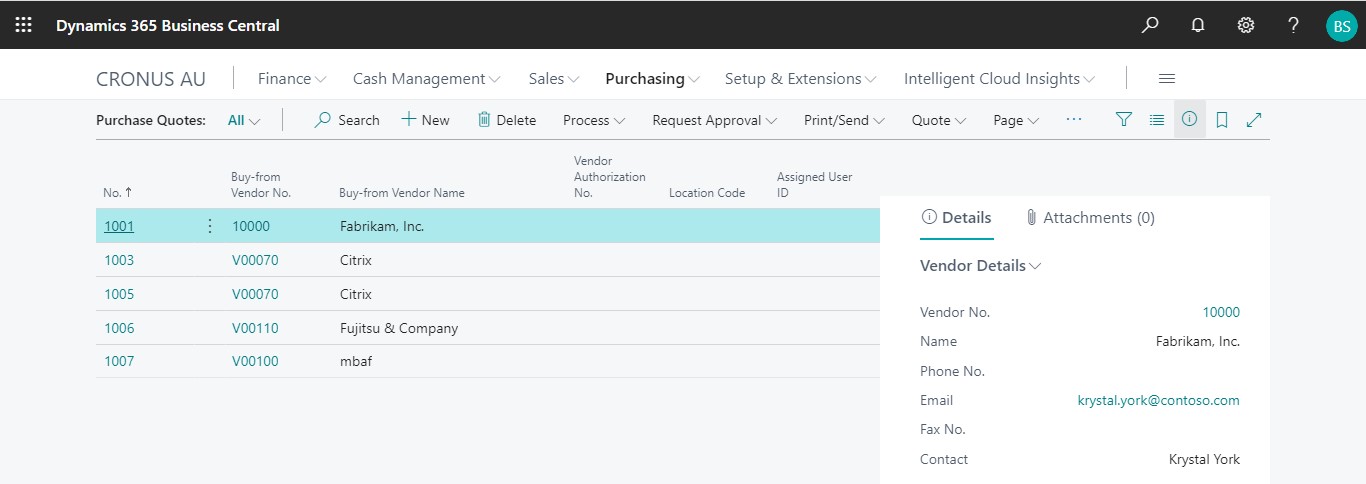Open row actions for quote 1001

(x=210, y=226)
